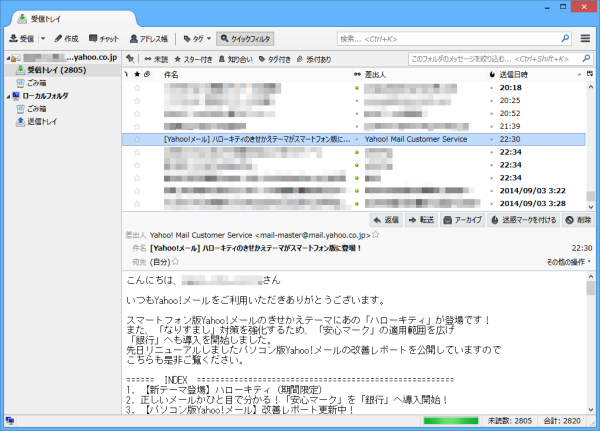Open the message dated 2014/09/03 3:28
The height and width of the screenshot is (431, 600).
(354, 204)
